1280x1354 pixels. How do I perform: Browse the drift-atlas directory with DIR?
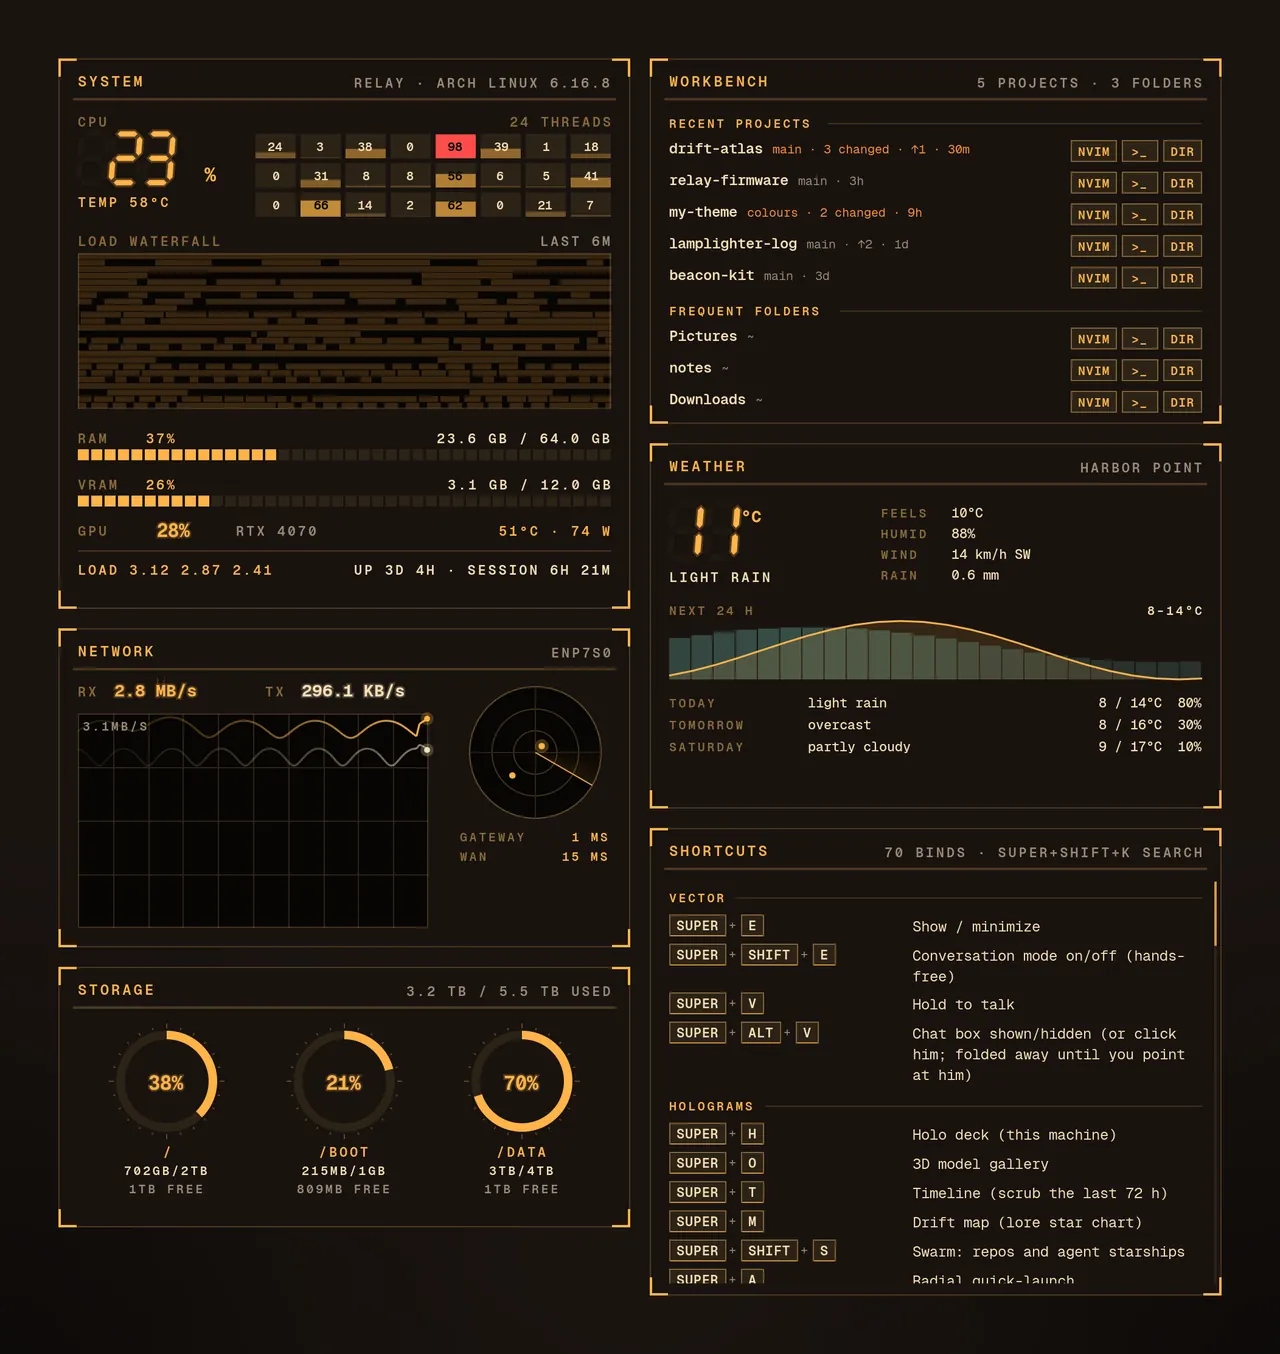coord(1182,152)
